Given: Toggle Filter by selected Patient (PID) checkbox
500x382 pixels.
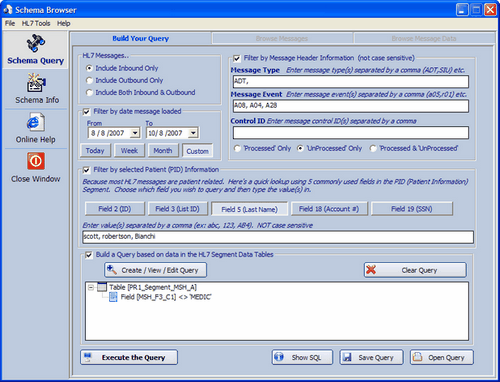Looking at the screenshot, I should [86, 170].
